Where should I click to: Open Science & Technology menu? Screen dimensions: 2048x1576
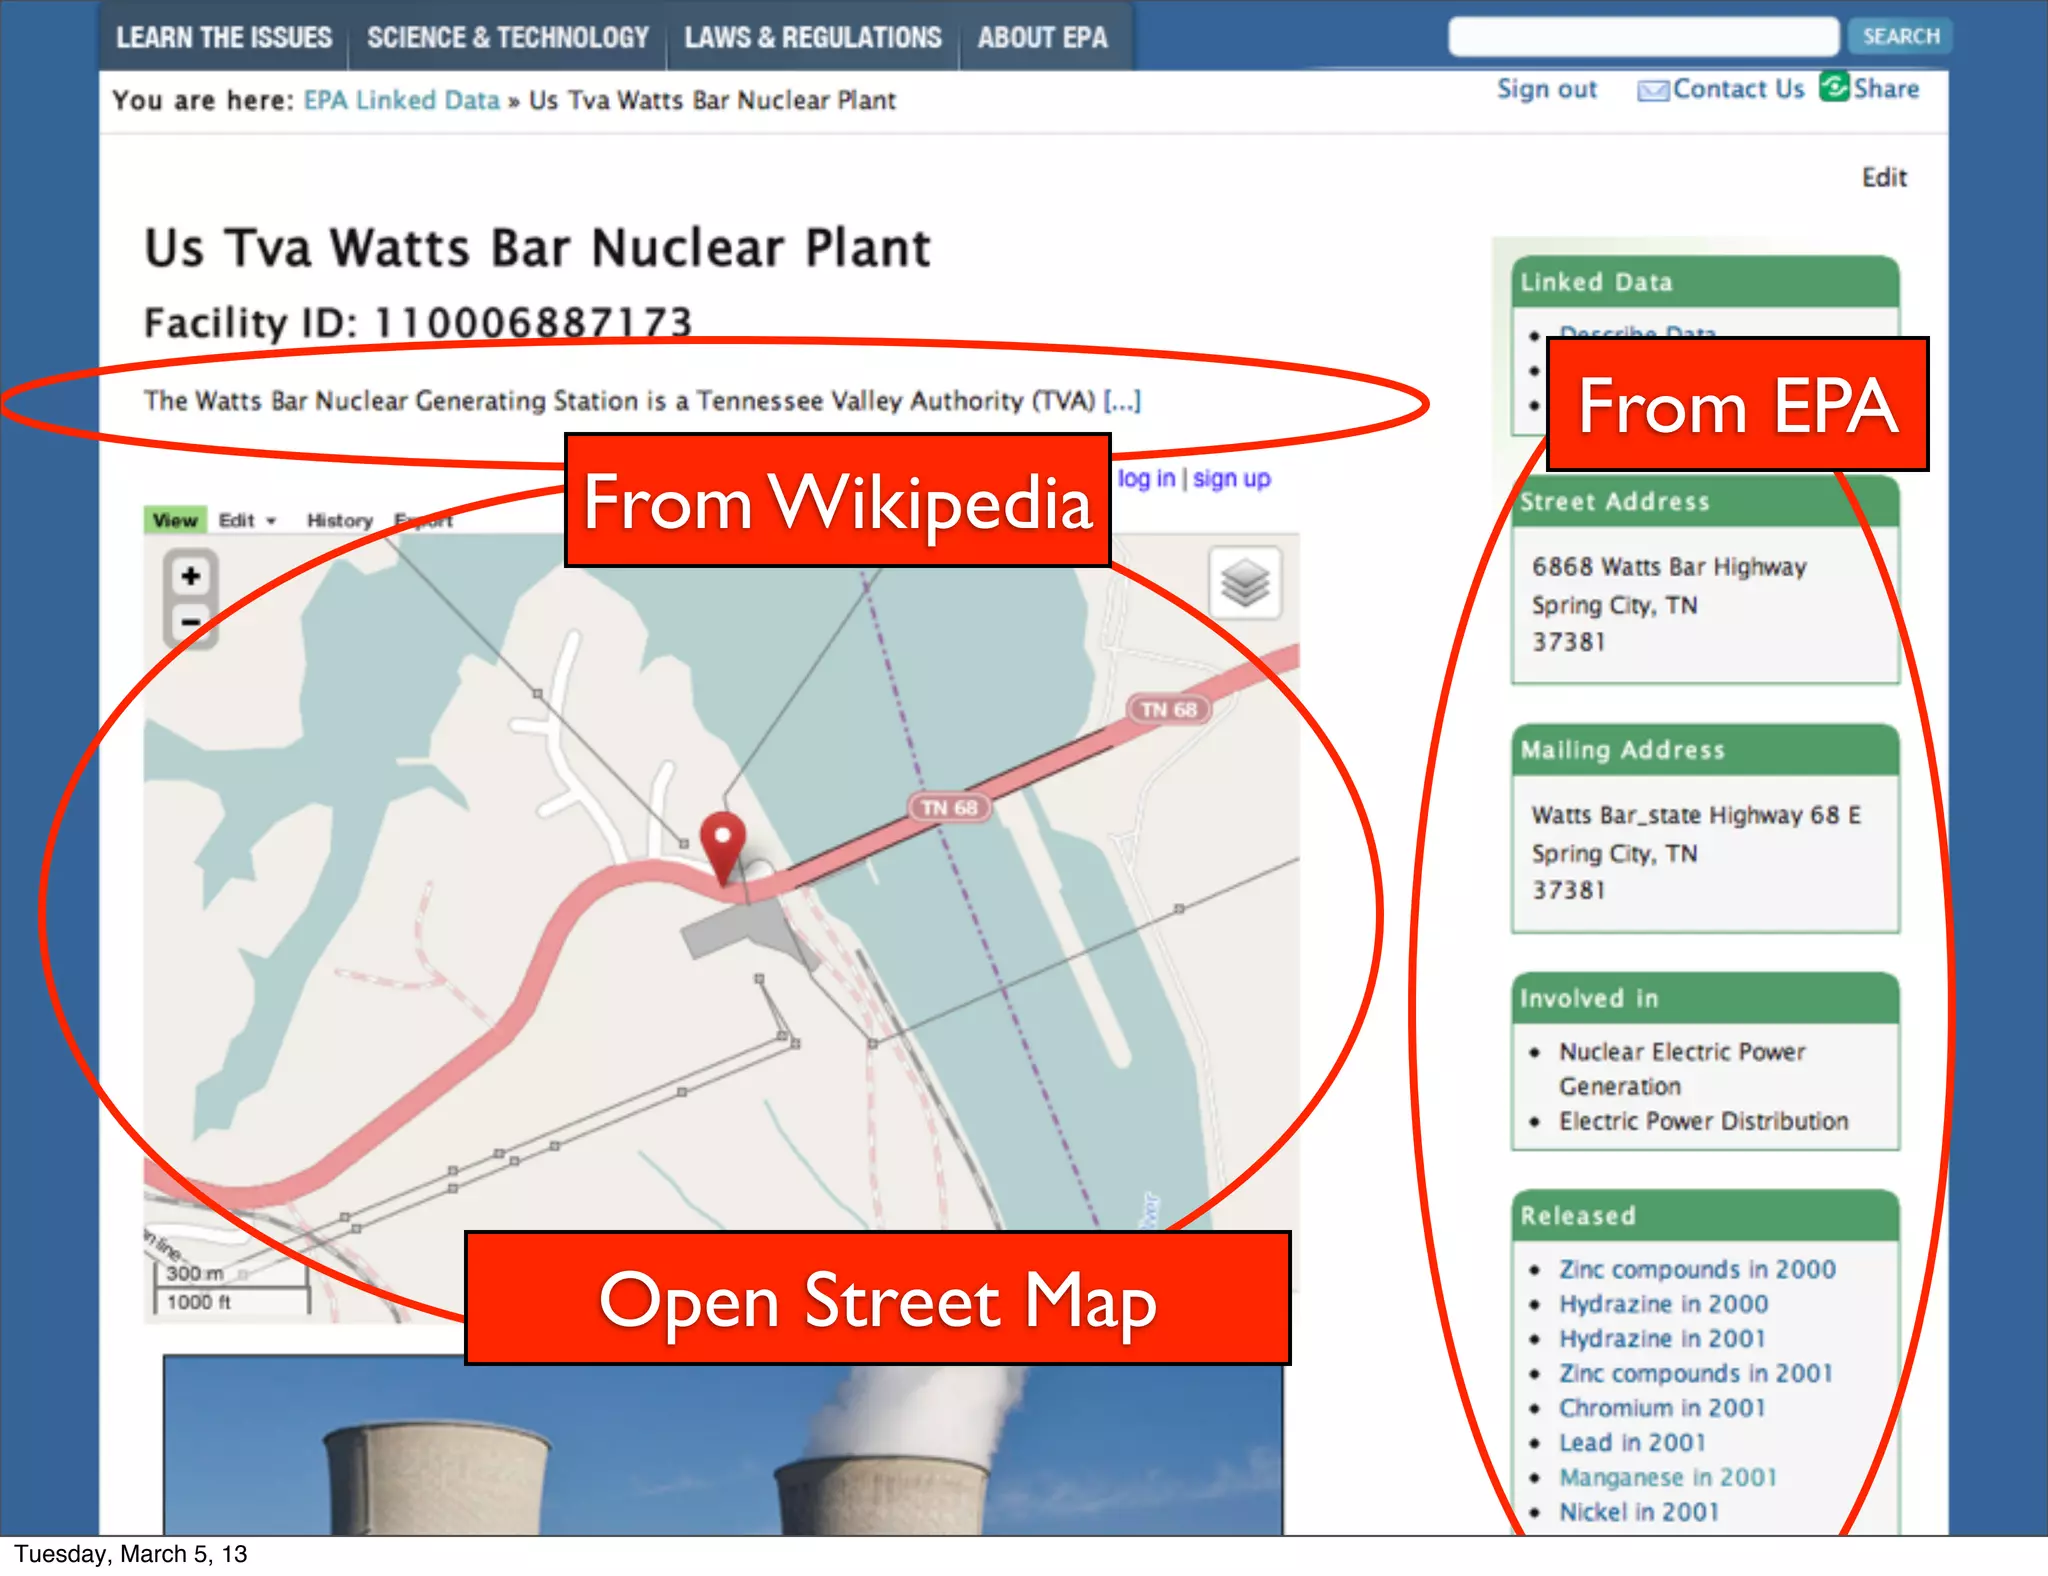coord(508,38)
